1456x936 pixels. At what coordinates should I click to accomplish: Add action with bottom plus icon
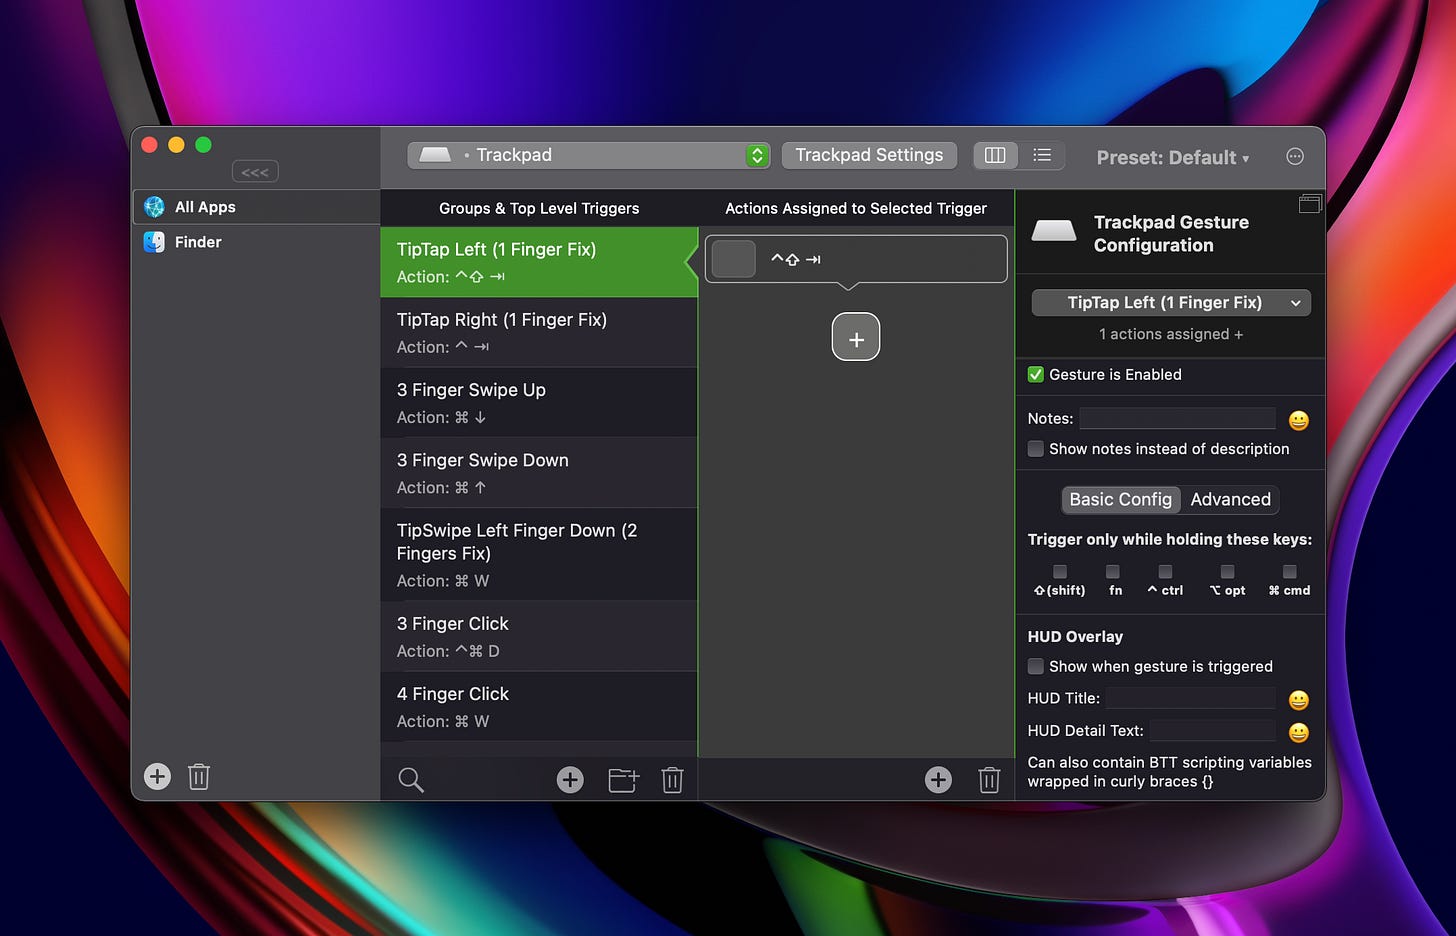tap(938, 780)
